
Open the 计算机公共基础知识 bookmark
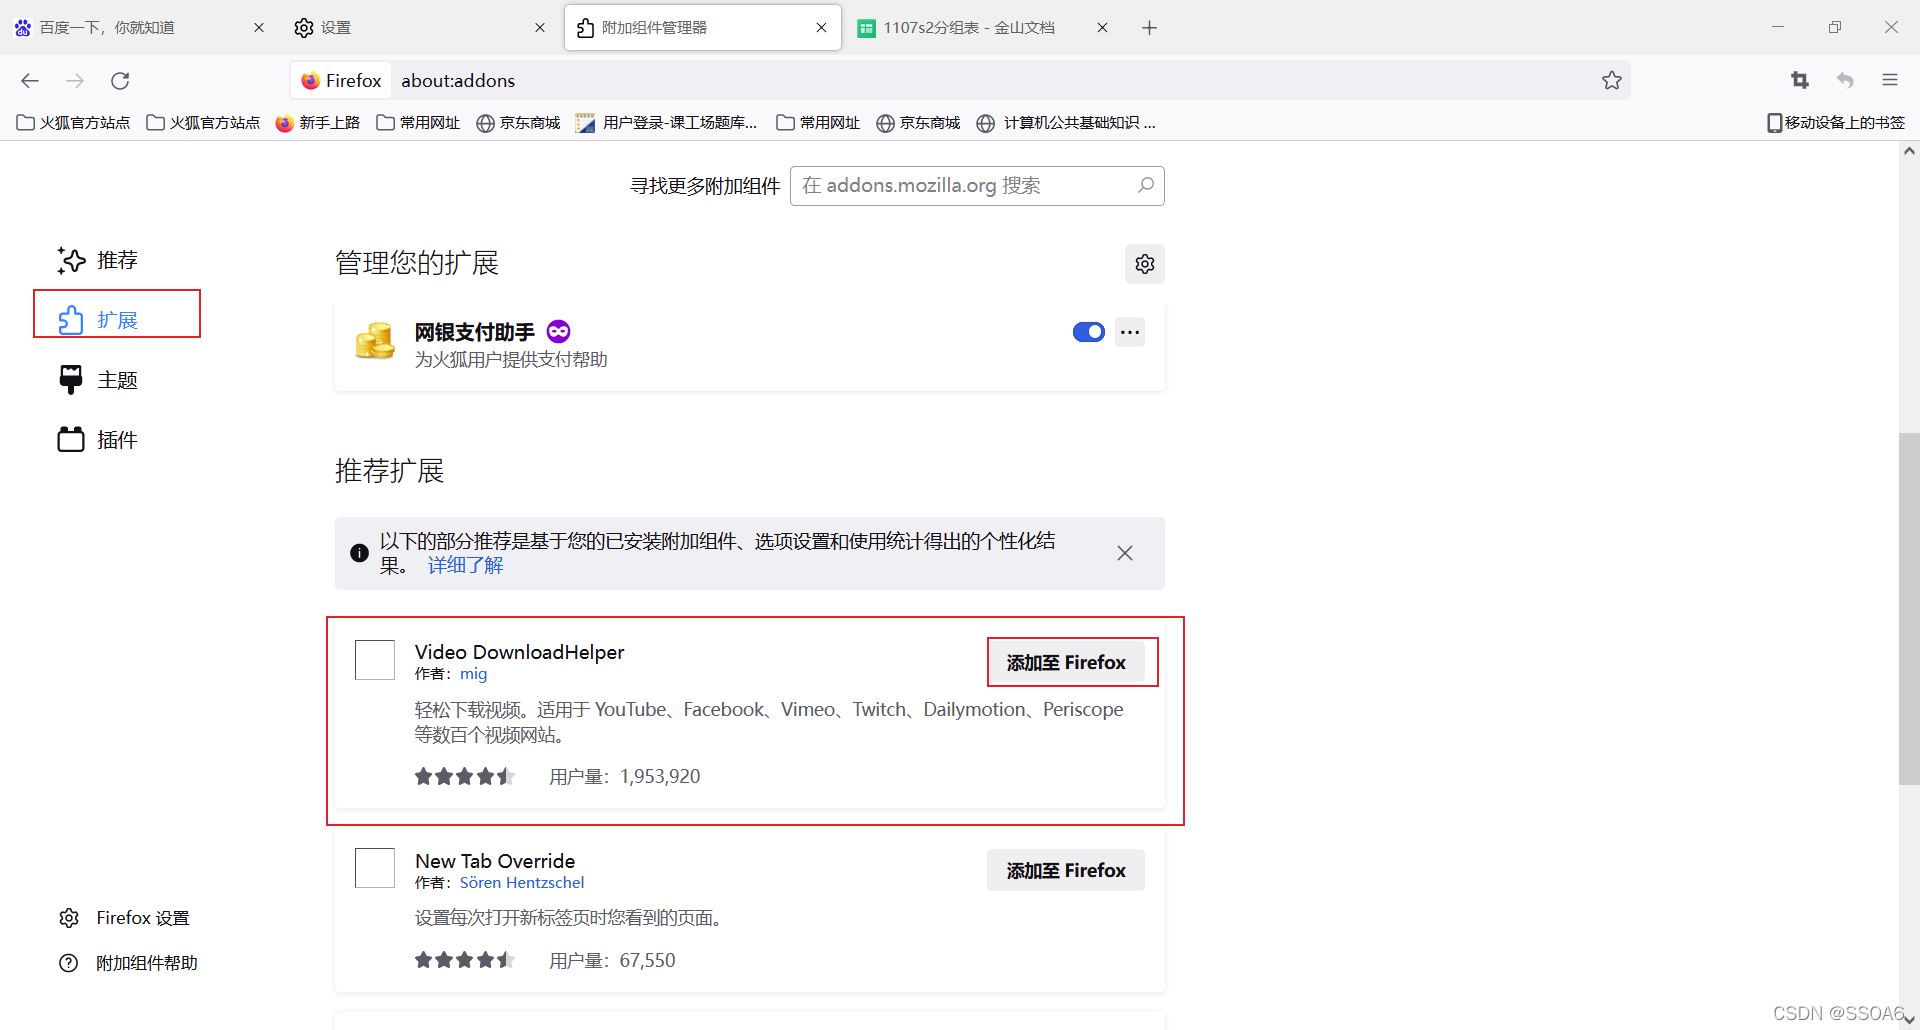click(x=1066, y=123)
